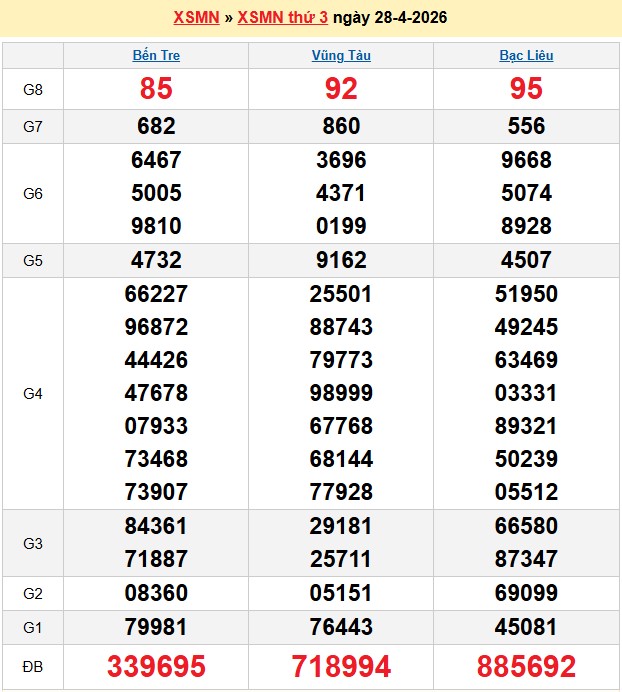The height and width of the screenshot is (692, 622).
Task: Open the Bạc Liêu province link
Action: pyautogui.click(x=526, y=56)
